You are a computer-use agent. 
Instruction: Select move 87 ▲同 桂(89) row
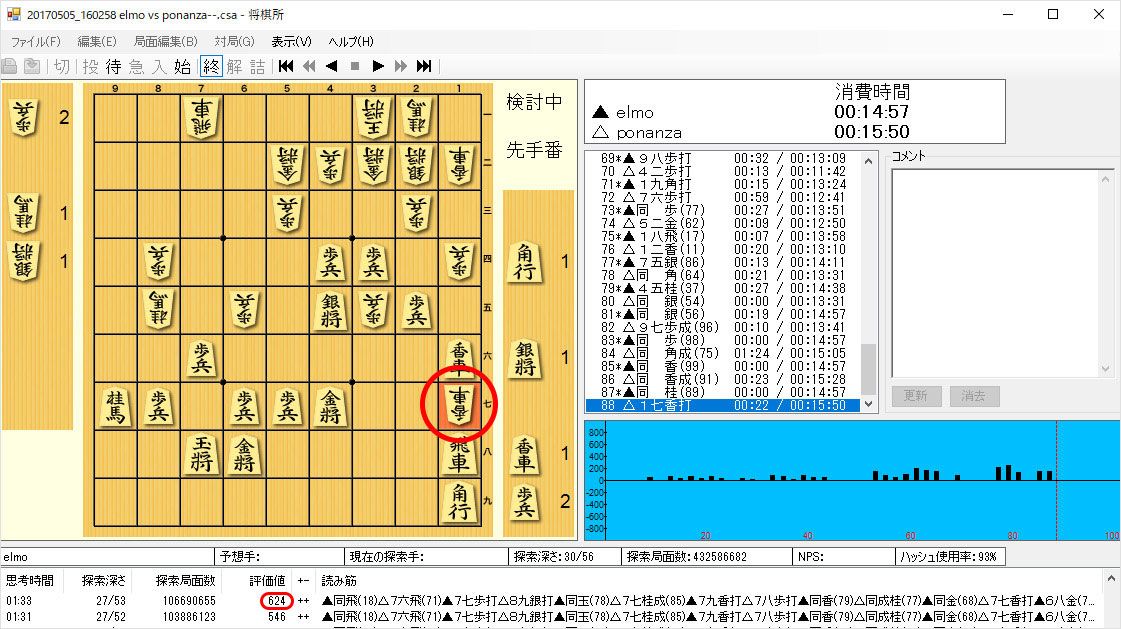tap(723, 392)
